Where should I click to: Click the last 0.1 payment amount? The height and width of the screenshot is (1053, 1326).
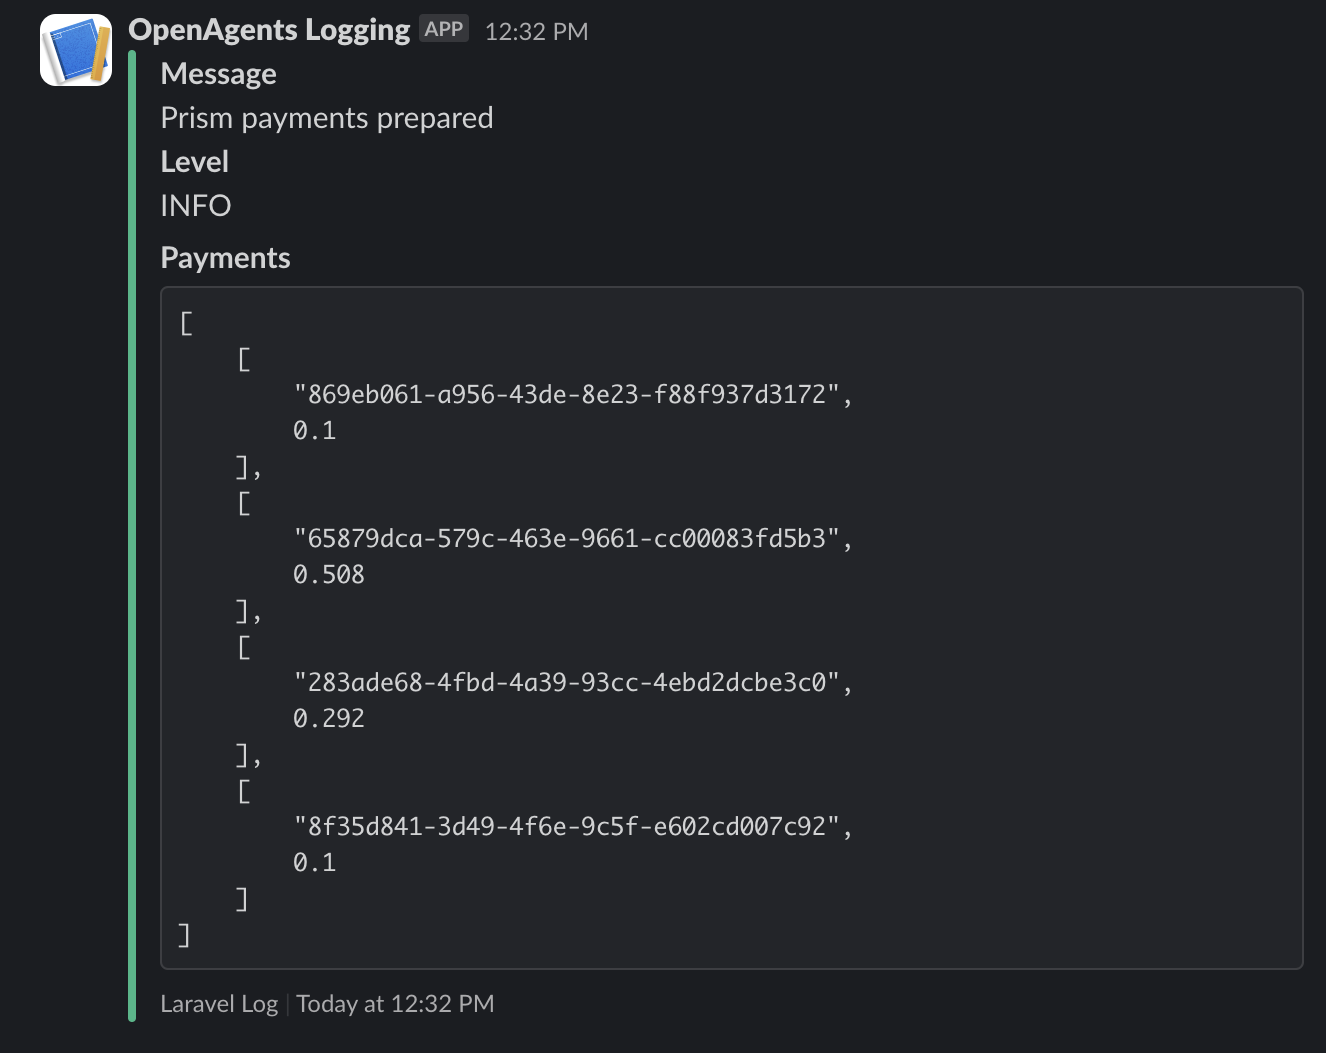click(315, 863)
